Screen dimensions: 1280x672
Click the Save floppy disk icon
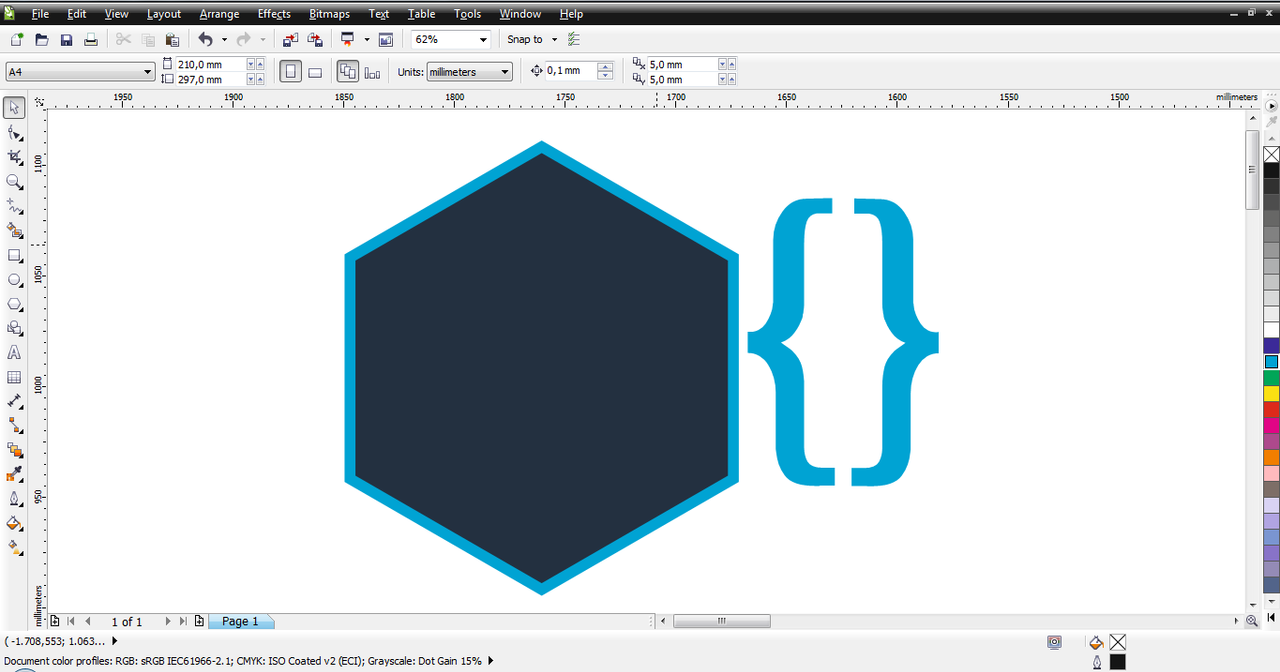[66, 40]
